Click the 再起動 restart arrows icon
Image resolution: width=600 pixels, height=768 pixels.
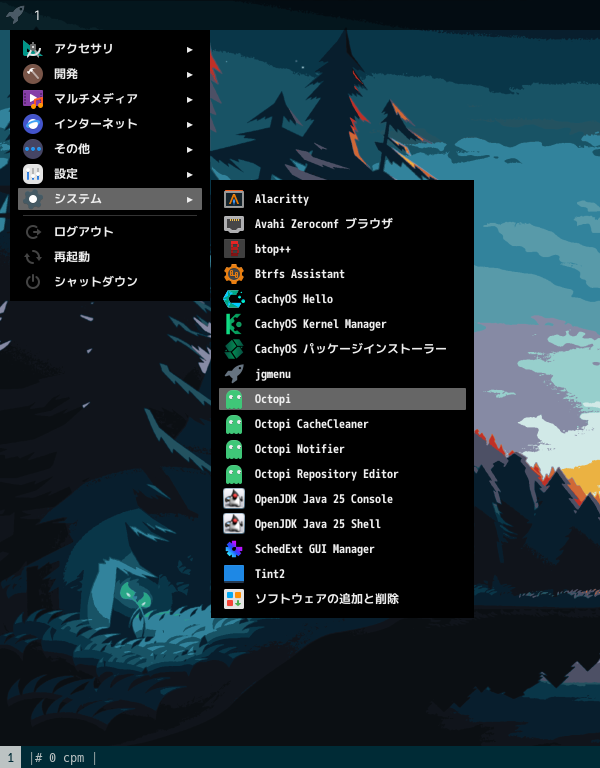pyautogui.click(x=33, y=257)
